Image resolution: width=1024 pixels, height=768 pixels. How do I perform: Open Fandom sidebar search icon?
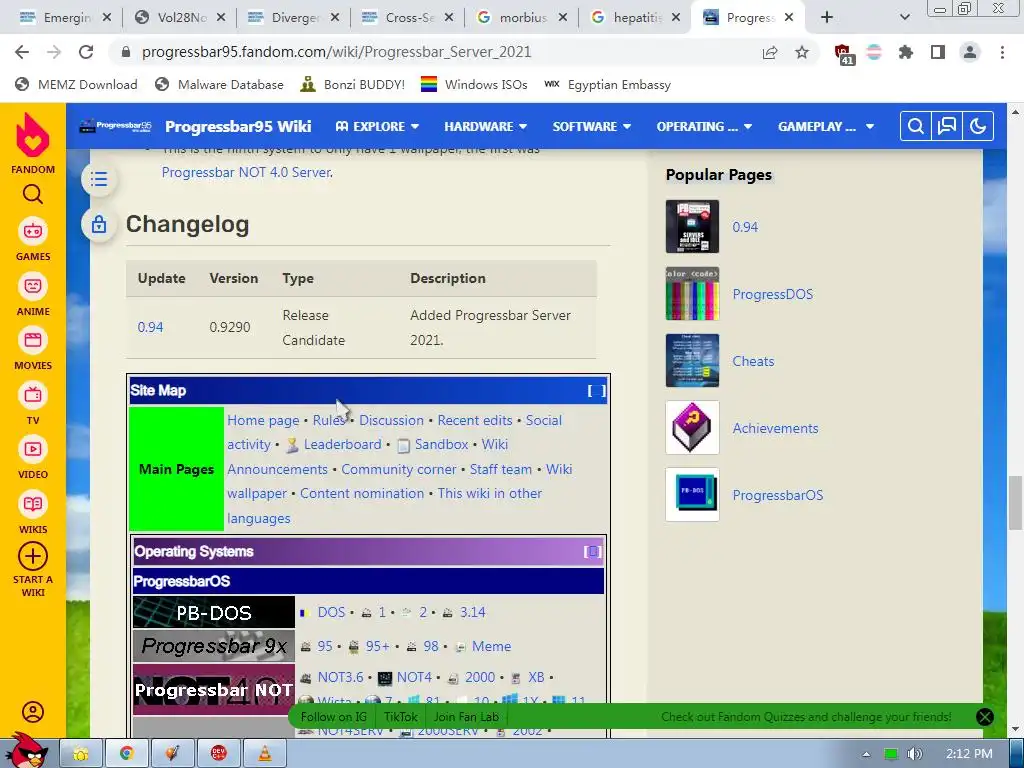click(33, 194)
